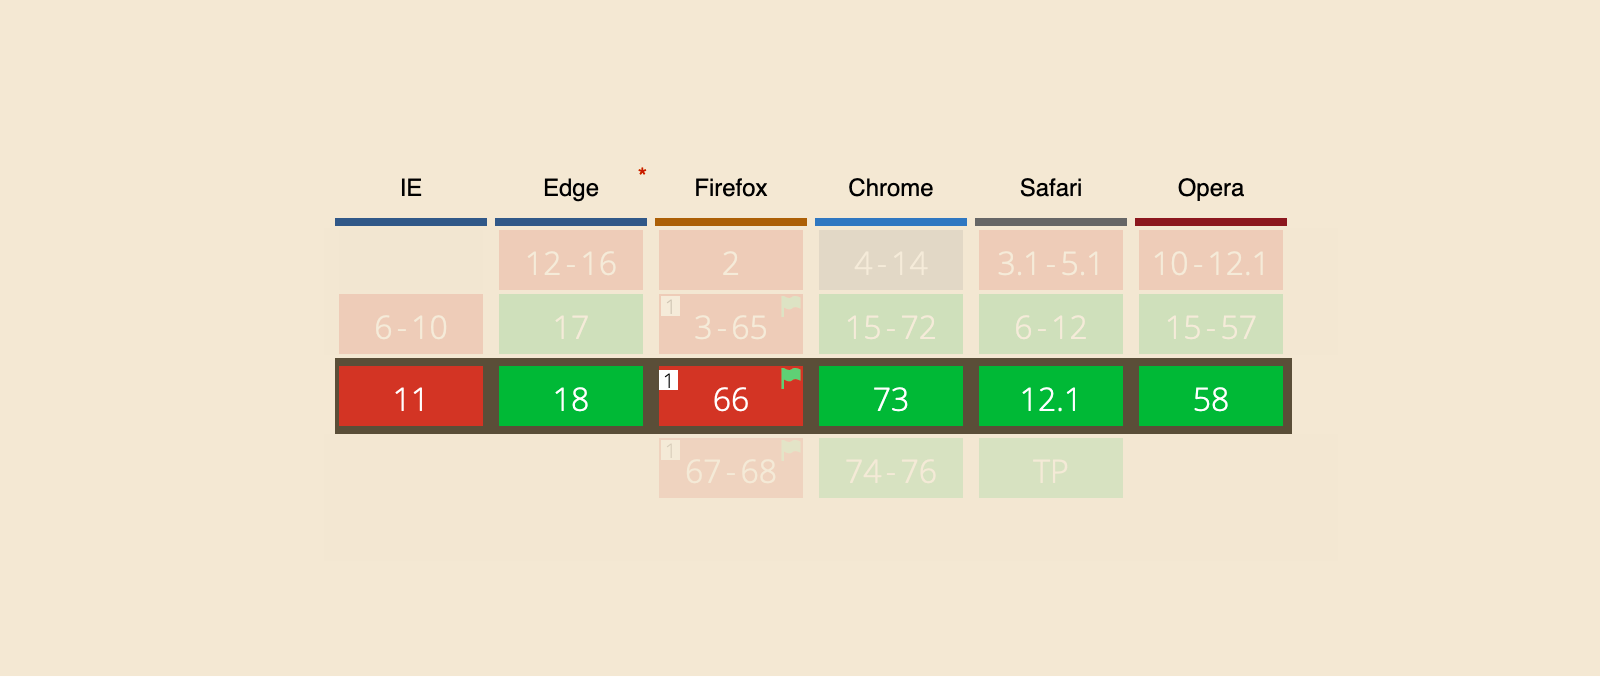Image resolution: width=1600 pixels, height=677 pixels.
Task: Click the Opera 10-12.1 version cell
Action: [1211, 261]
